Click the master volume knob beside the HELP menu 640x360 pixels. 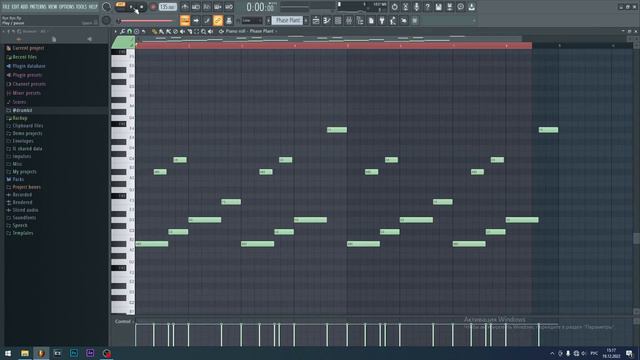[x=106, y=7]
